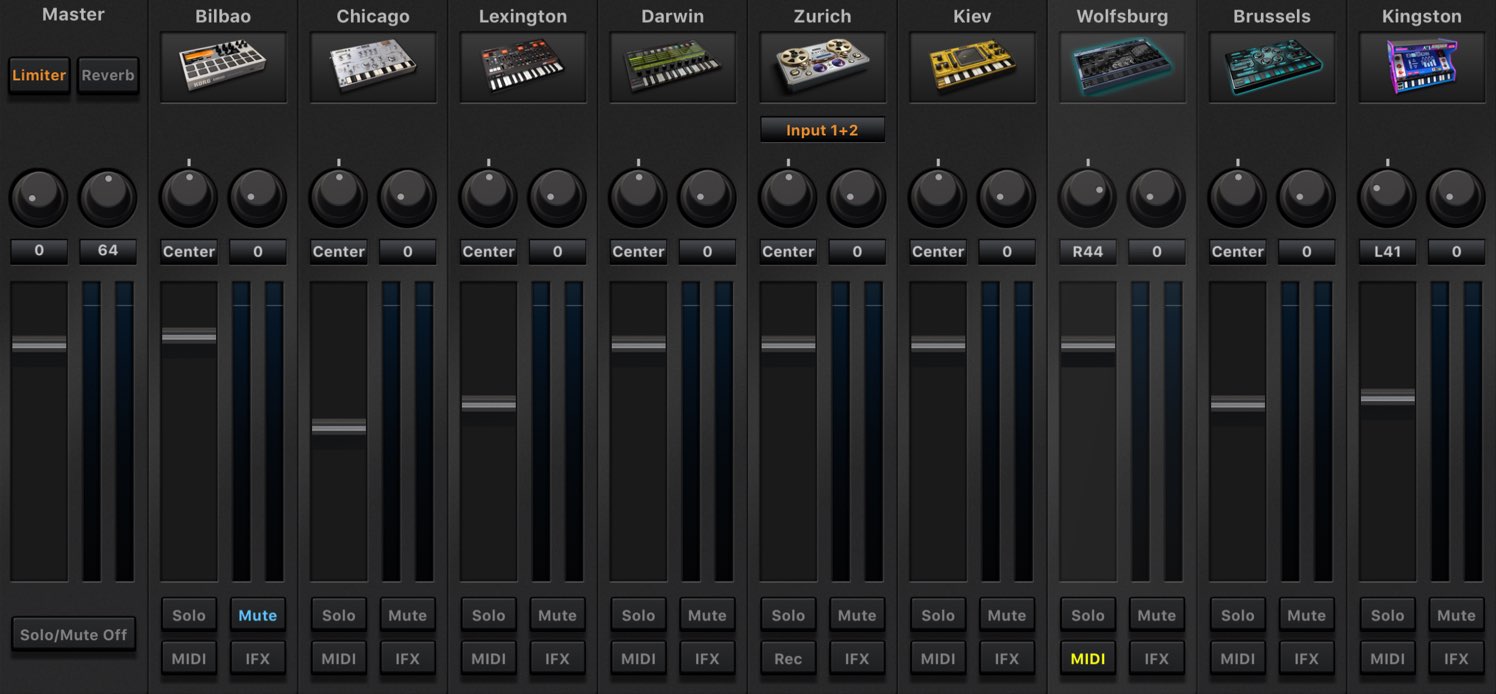Click the master reverb knob showing 64
Viewport: 1496px width, 694px height.
108,198
